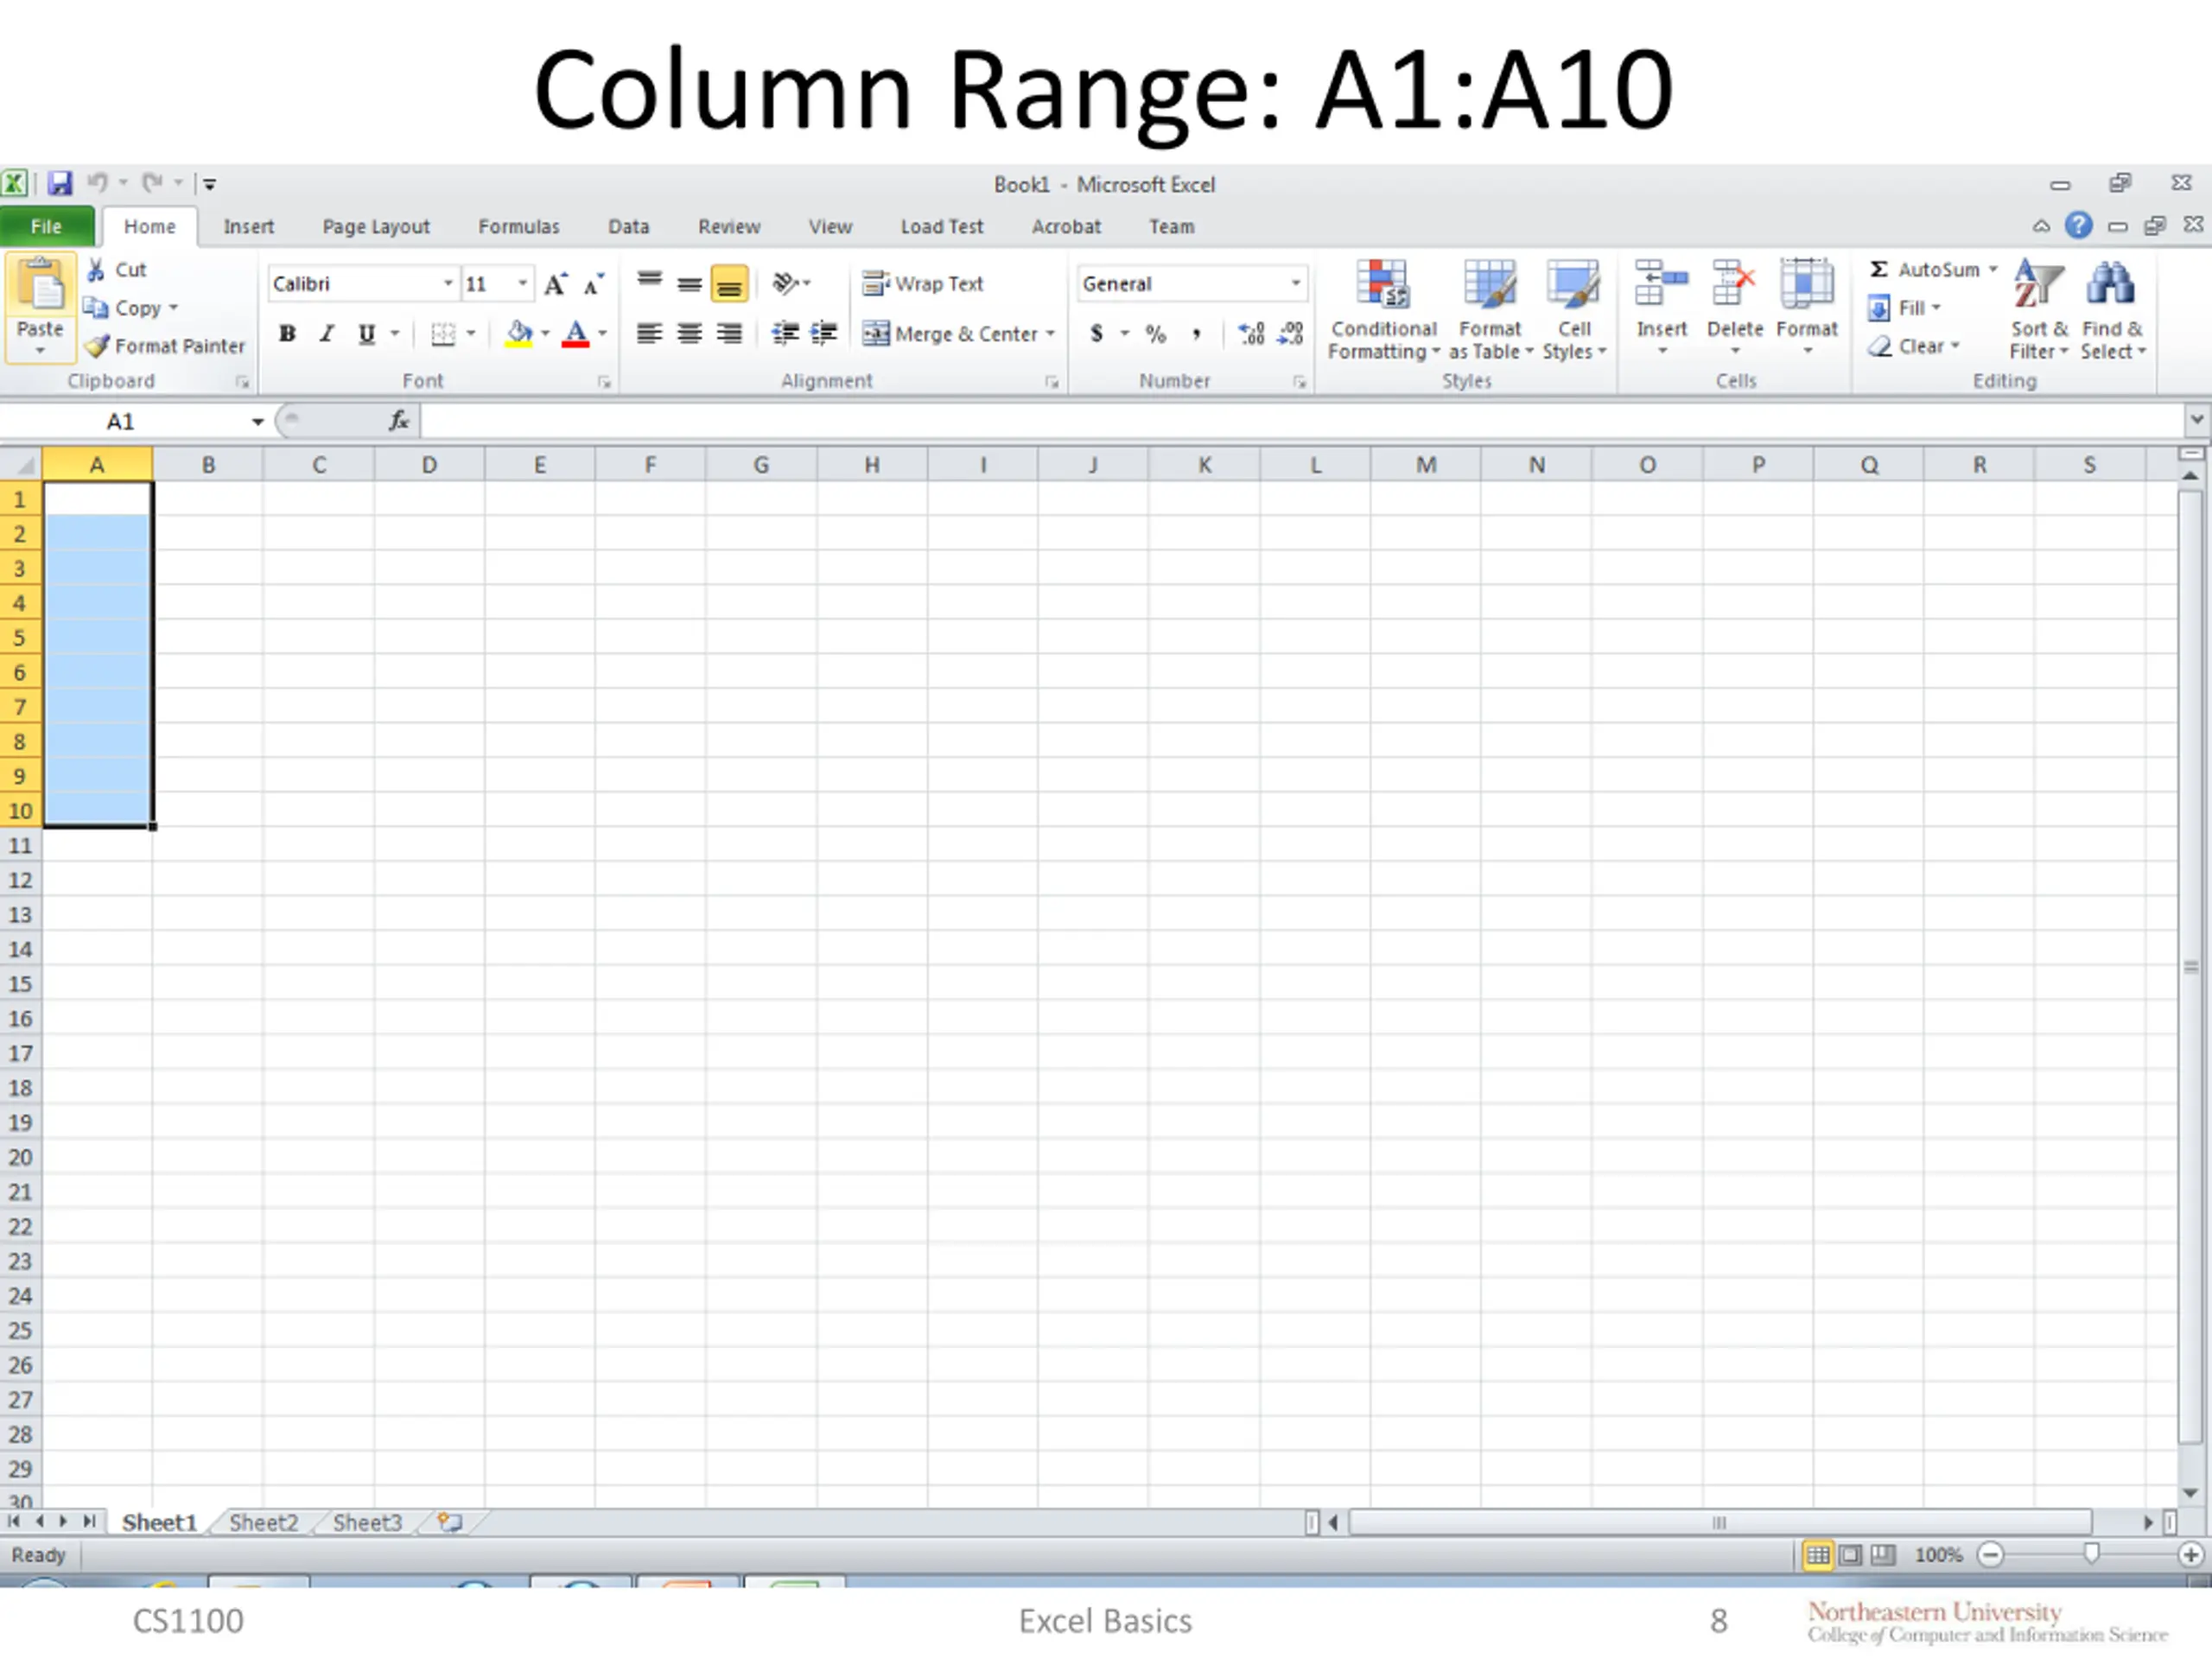Open the Calibri font name dropdown
Image resolution: width=2212 pixels, height=1659 pixels.
pos(448,284)
